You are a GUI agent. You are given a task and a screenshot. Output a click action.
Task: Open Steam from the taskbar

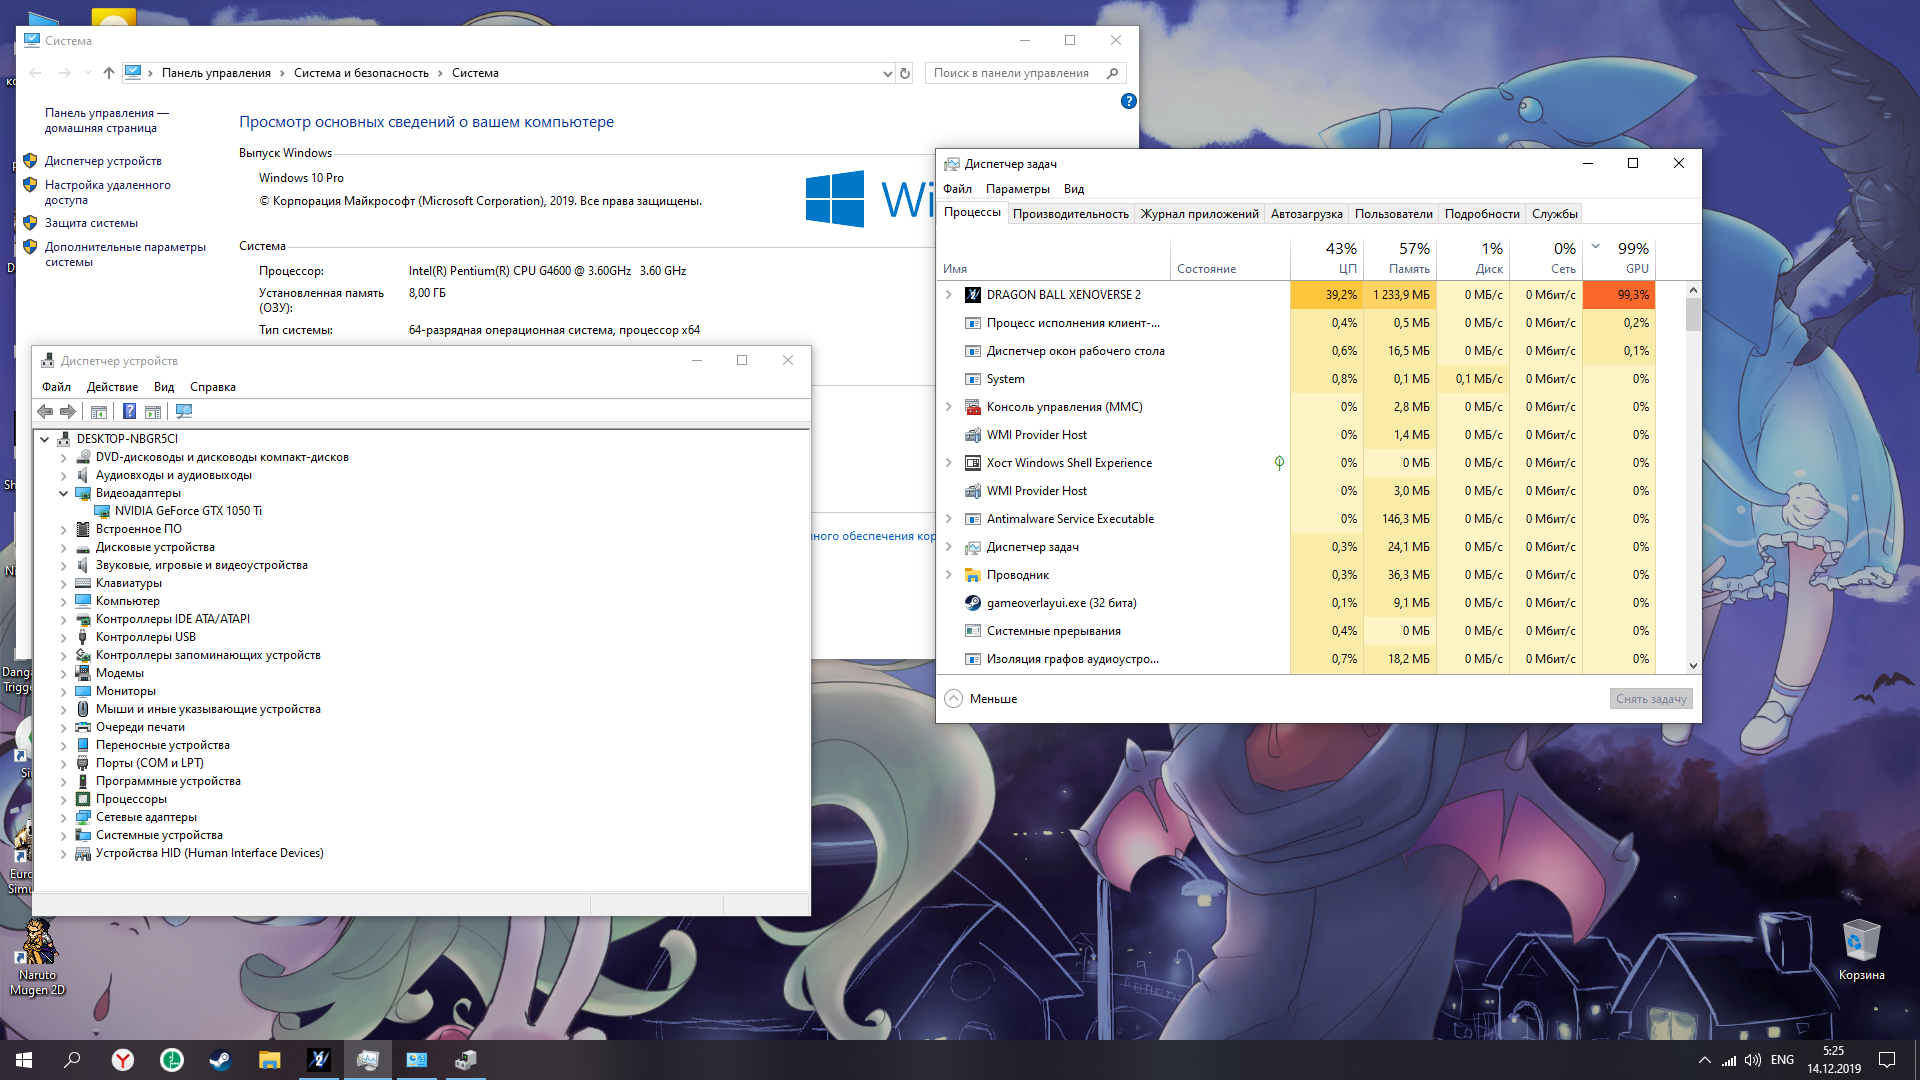[x=220, y=1060]
